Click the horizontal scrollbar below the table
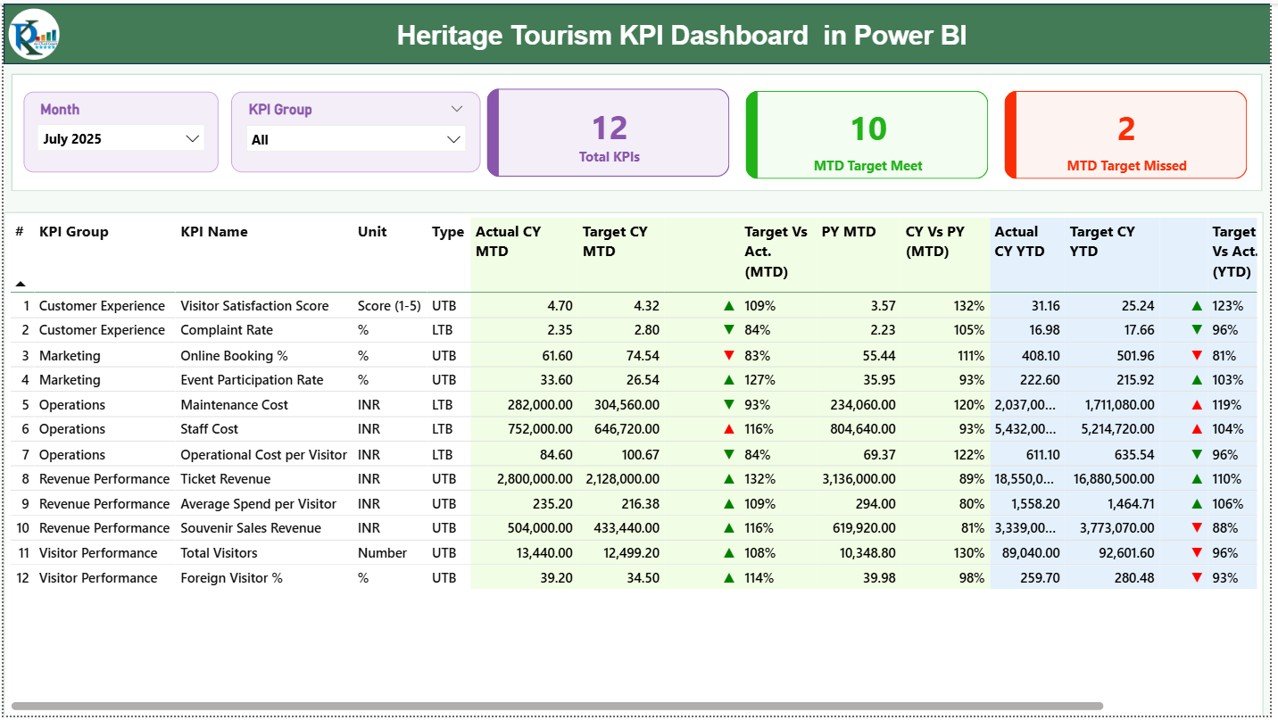This screenshot has height=720, width=1278. click(x=557, y=706)
